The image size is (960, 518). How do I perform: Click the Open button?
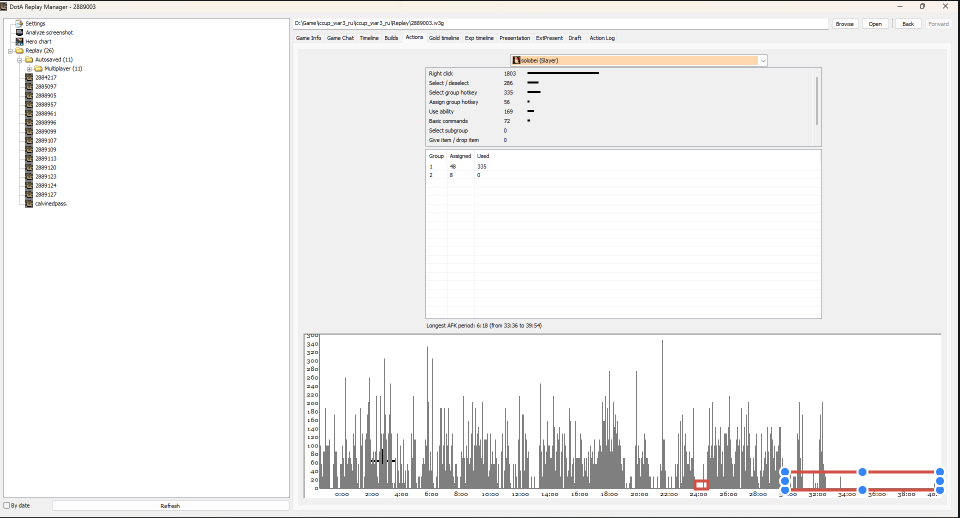point(875,24)
